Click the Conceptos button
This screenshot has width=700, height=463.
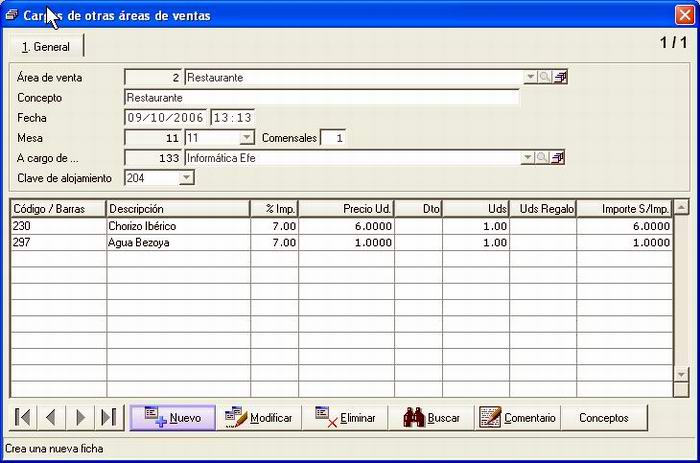604,418
